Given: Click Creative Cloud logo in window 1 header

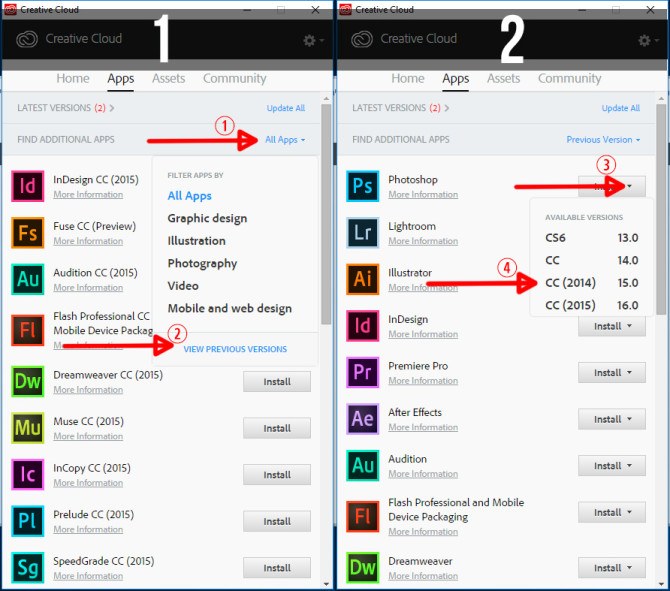Looking at the screenshot, I should (x=26, y=39).
